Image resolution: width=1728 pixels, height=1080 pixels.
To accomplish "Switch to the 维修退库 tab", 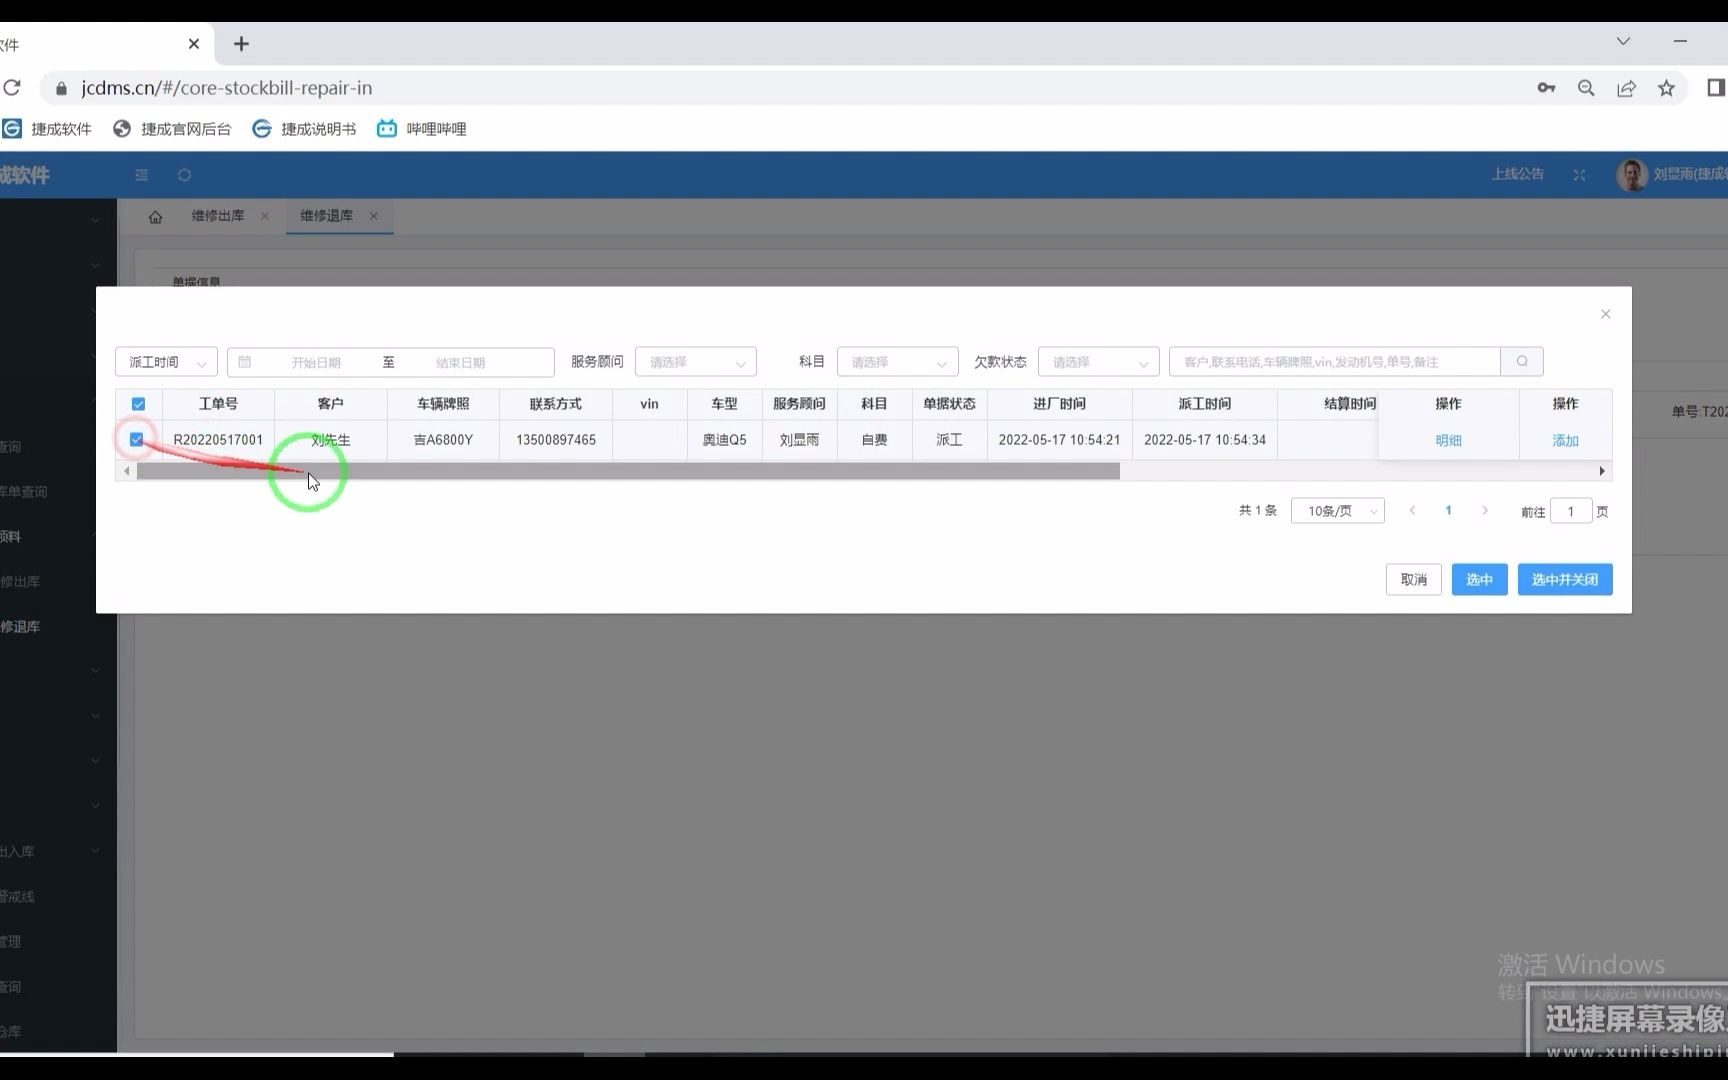I will 327,216.
